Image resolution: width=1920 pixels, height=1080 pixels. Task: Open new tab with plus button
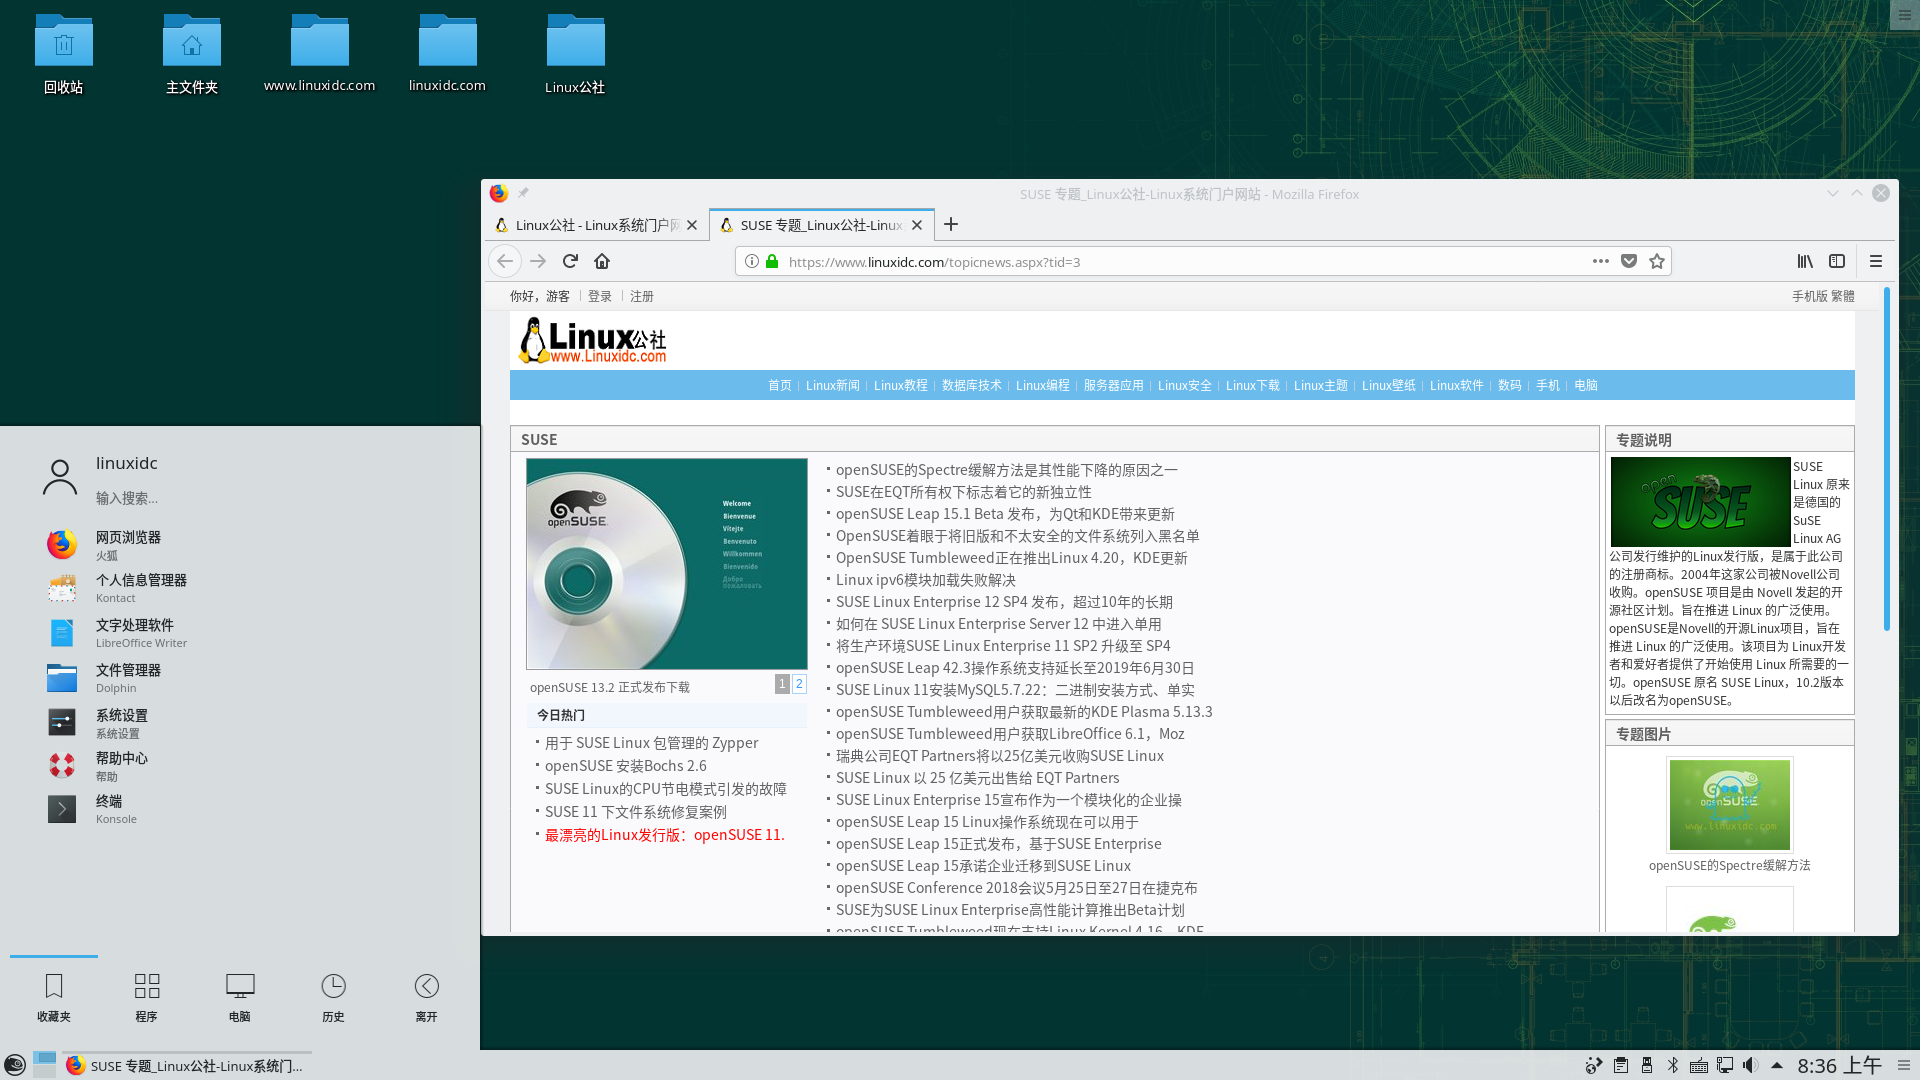point(951,224)
